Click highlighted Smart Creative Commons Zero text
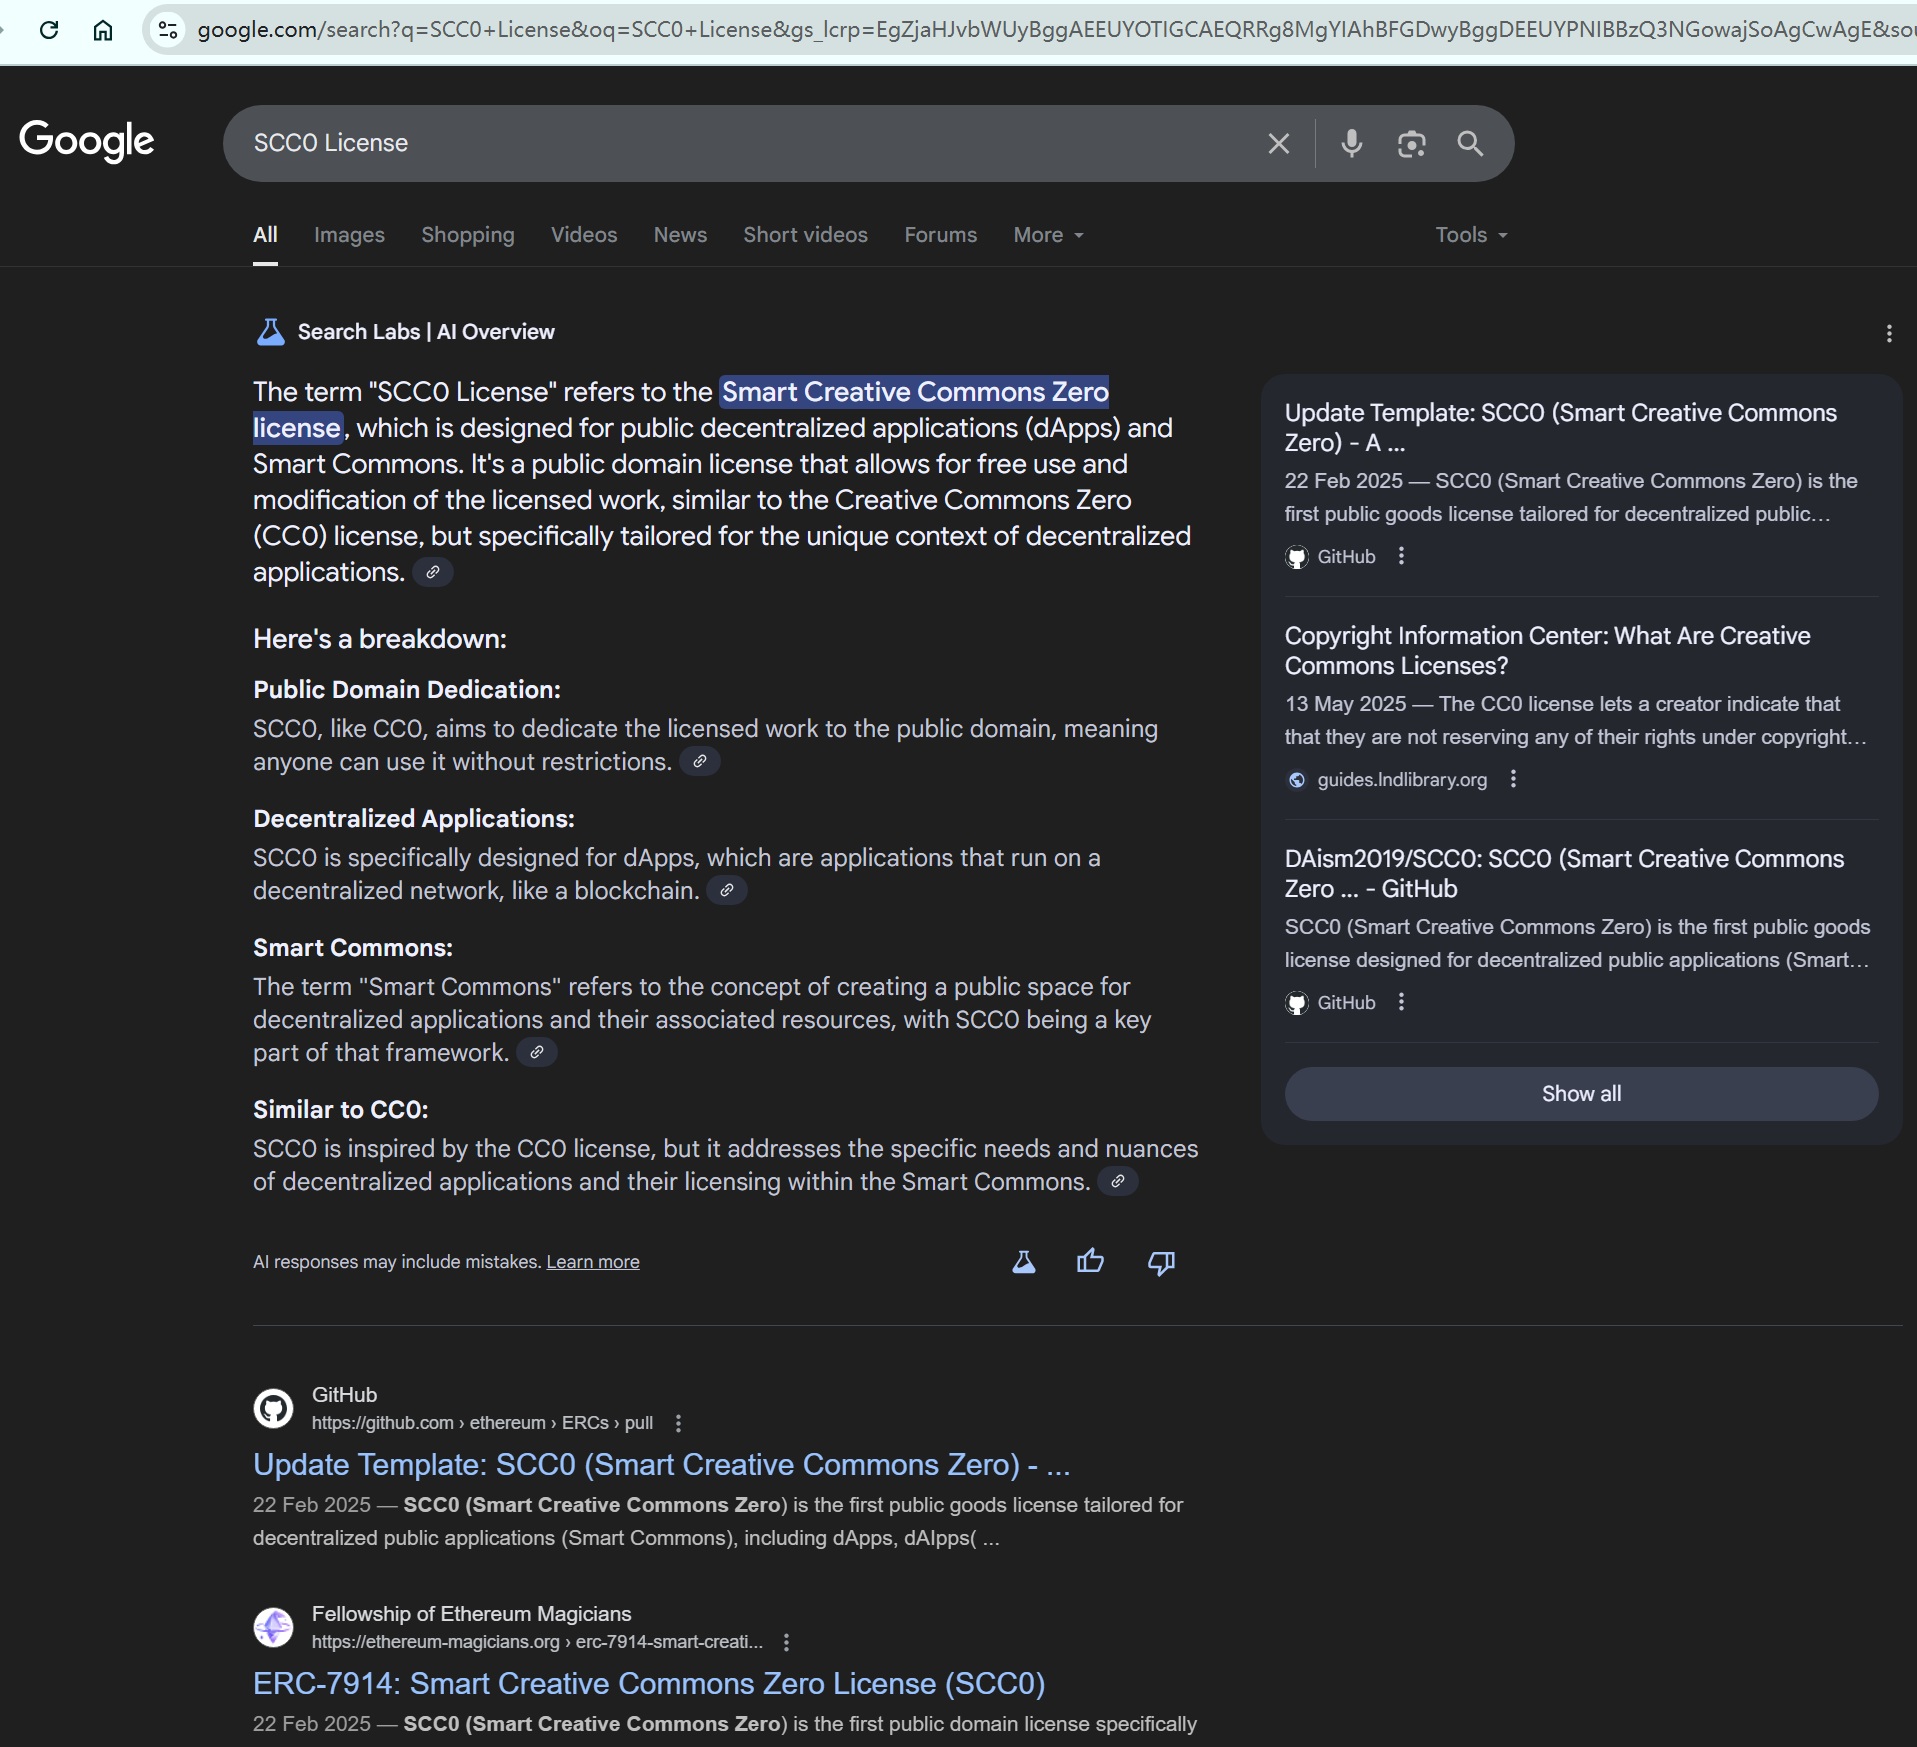Screen dimensions: 1917x1747 (x=915, y=392)
